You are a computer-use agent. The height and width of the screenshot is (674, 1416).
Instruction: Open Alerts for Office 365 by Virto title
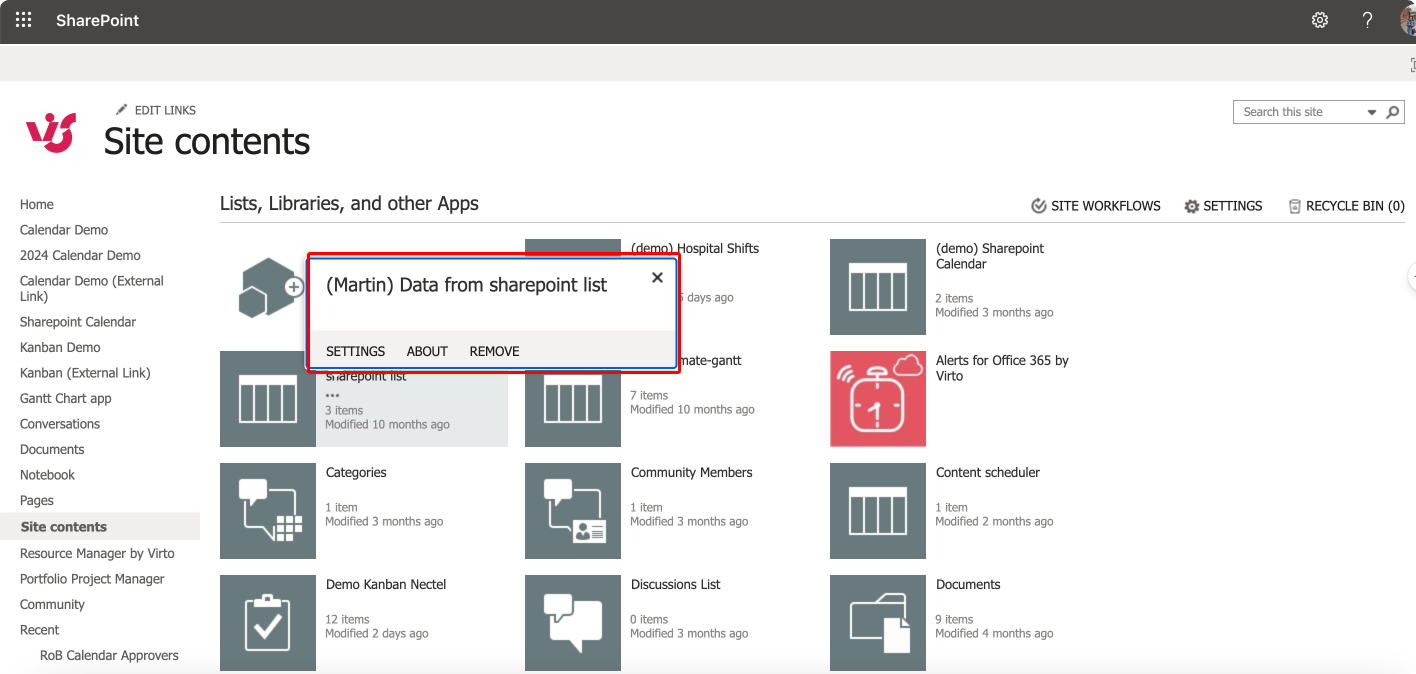[x=1002, y=368]
